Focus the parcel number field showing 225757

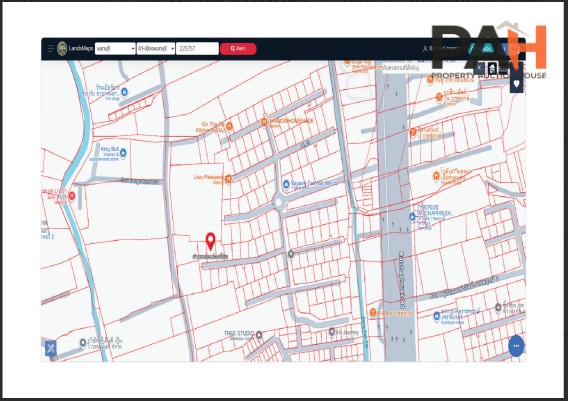(x=197, y=49)
